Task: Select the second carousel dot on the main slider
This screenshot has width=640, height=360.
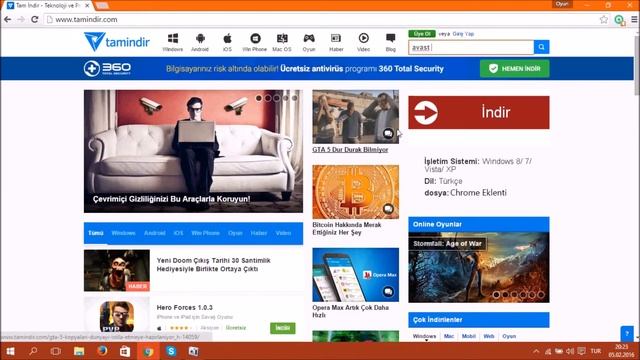Action: point(268,98)
